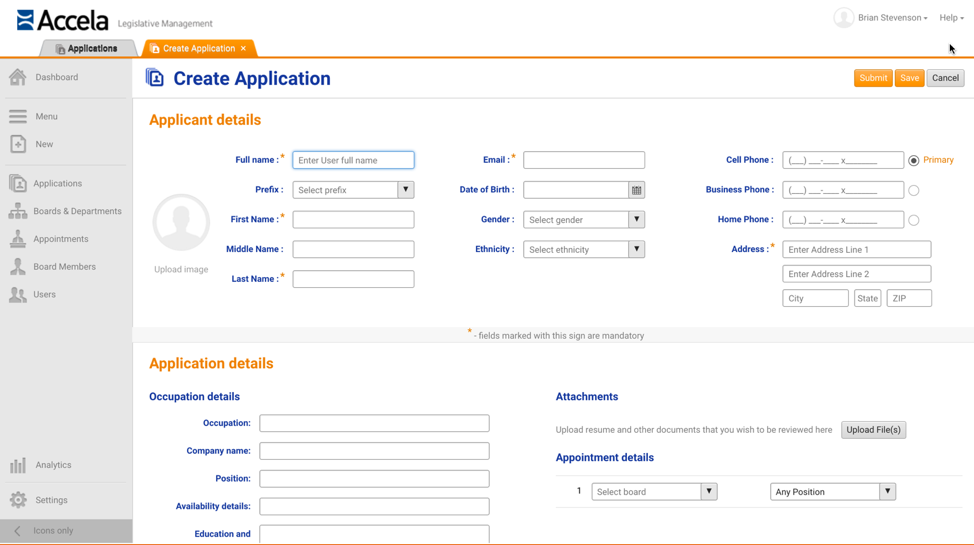Click the hamburger Menu icon
Viewport: 974px width, 545px height.
[x=18, y=116]
